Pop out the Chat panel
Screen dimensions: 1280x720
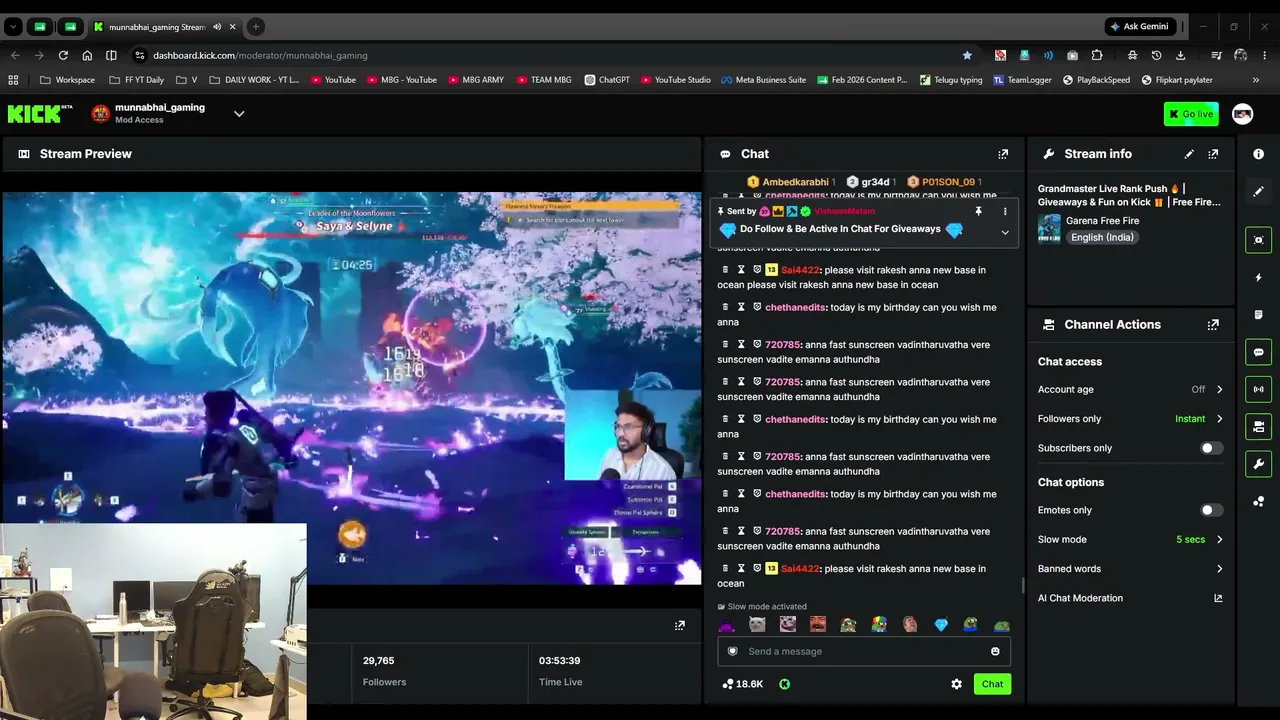(x=1003, y=154)
